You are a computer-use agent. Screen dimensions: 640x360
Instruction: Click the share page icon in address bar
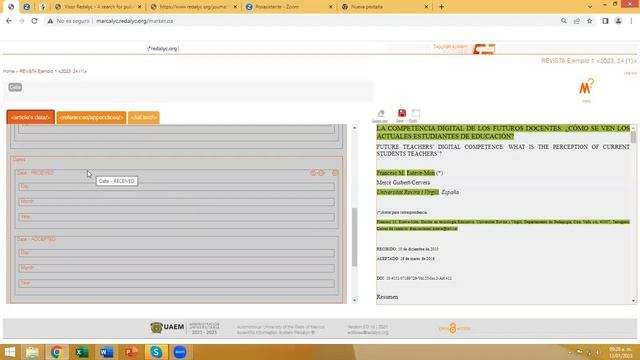tap(577, 21)
